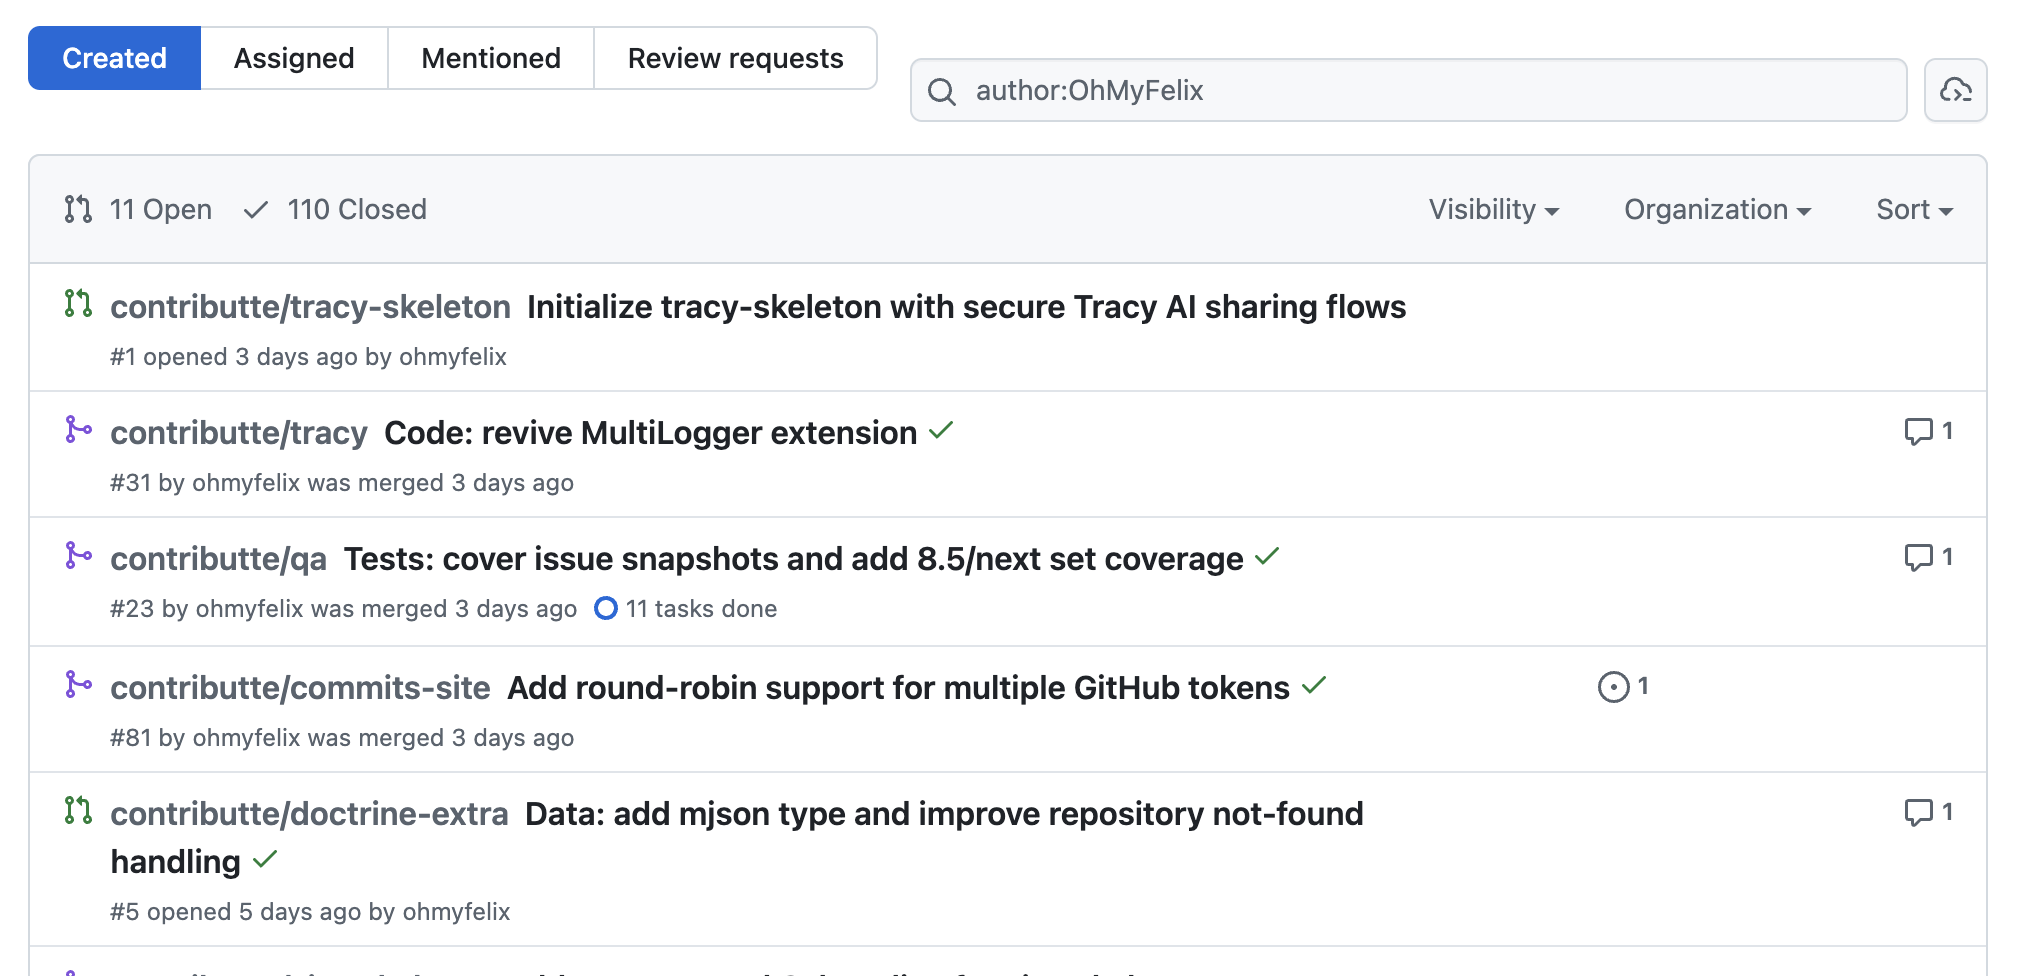Screen dimensions: 2018x976
Task: Open the contributte/tracy repository link
Action: click(239, 432)
